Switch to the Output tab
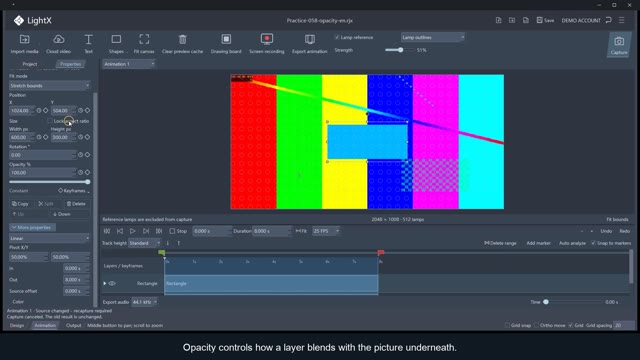This screenshot has height=360, width=640. point(73,325)
